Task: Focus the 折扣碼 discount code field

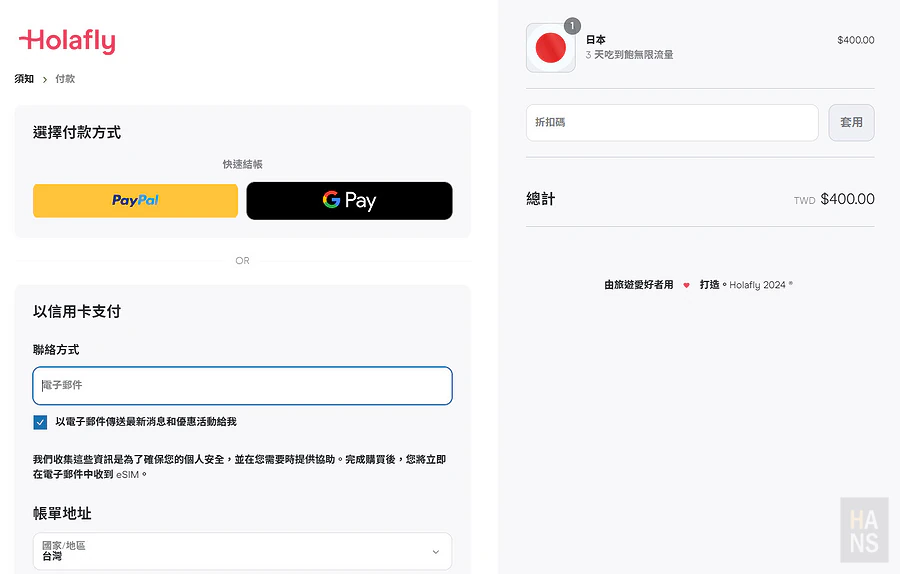Action: [x=672, y=122]
